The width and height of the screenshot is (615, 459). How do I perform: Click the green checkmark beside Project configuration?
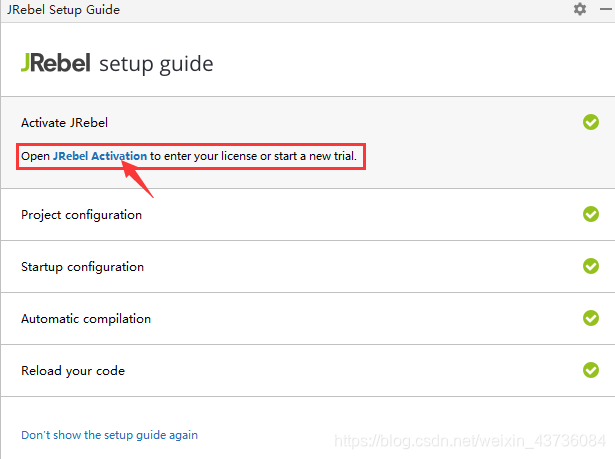(x=591, y=214)
